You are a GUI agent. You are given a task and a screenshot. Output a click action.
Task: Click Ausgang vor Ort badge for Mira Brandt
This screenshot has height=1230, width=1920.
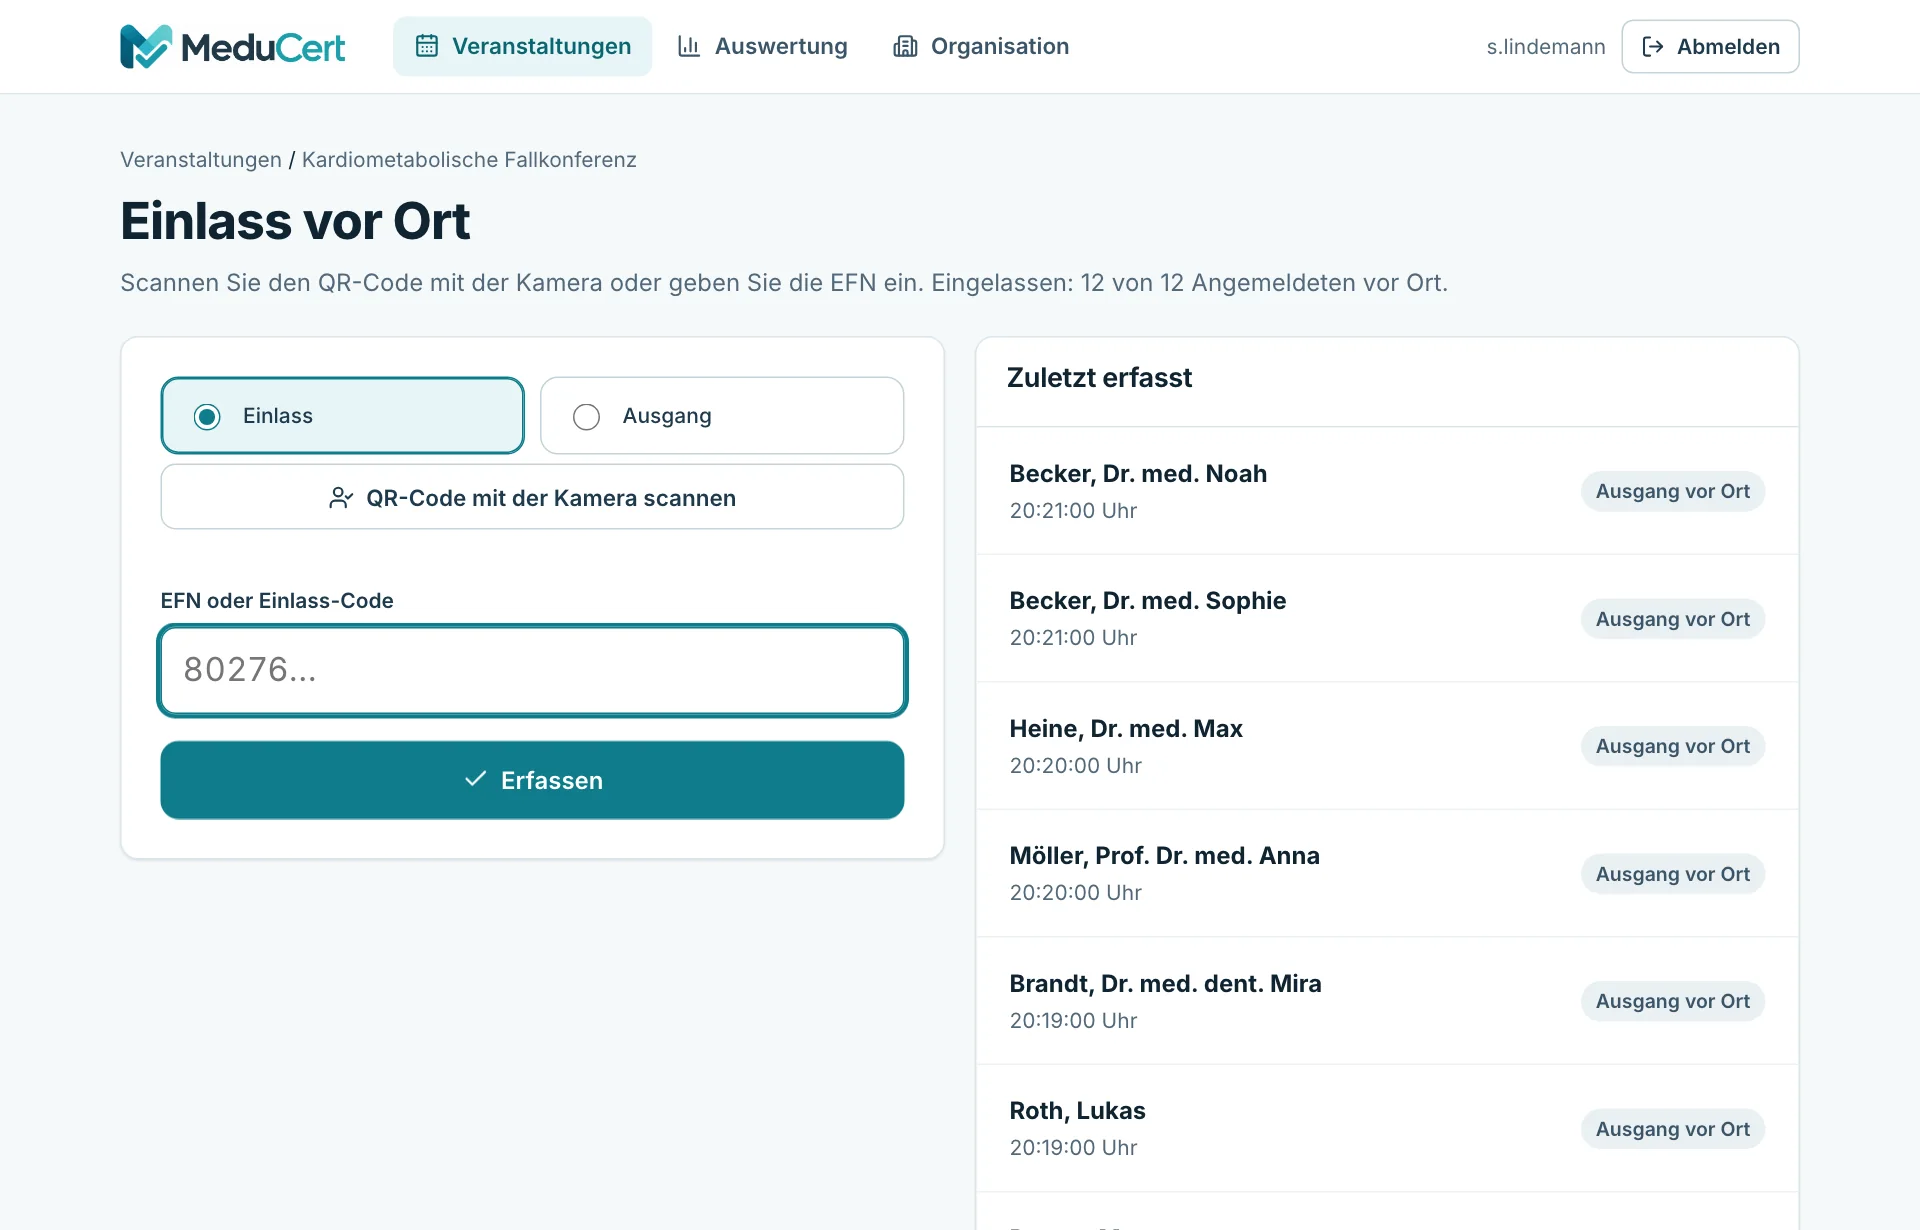point(1672,1001)
